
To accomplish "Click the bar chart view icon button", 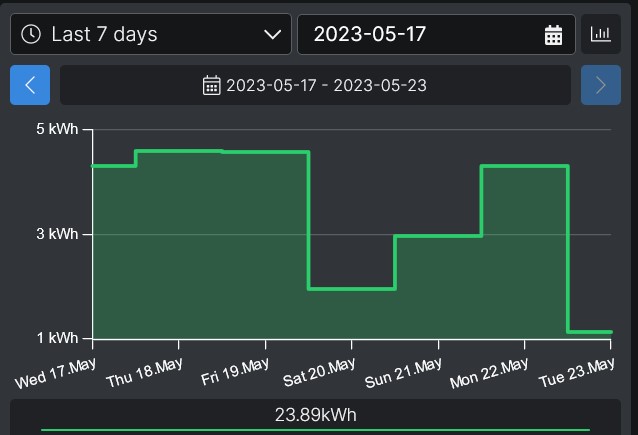I will point(600,34).
